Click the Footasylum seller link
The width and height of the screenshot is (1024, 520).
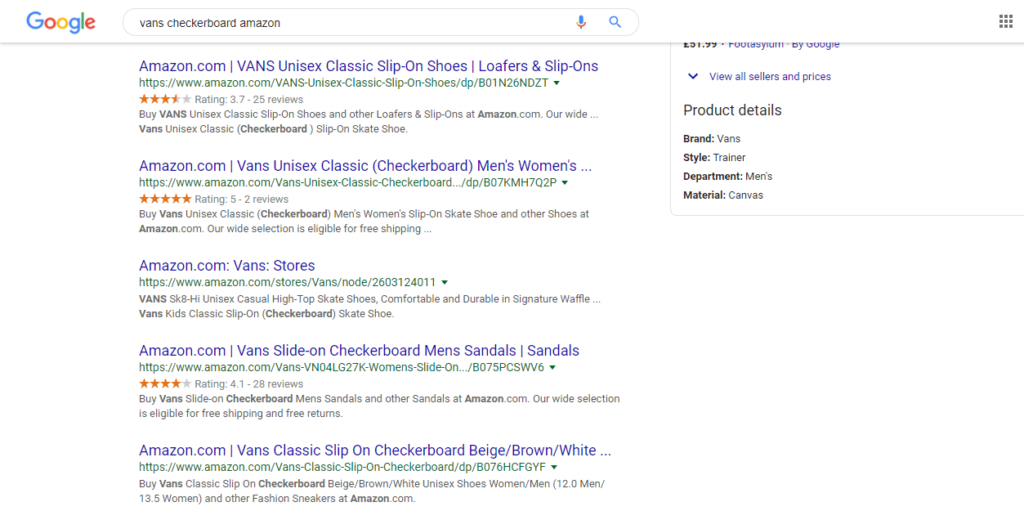pyautogui.click(x=756, y=44)
